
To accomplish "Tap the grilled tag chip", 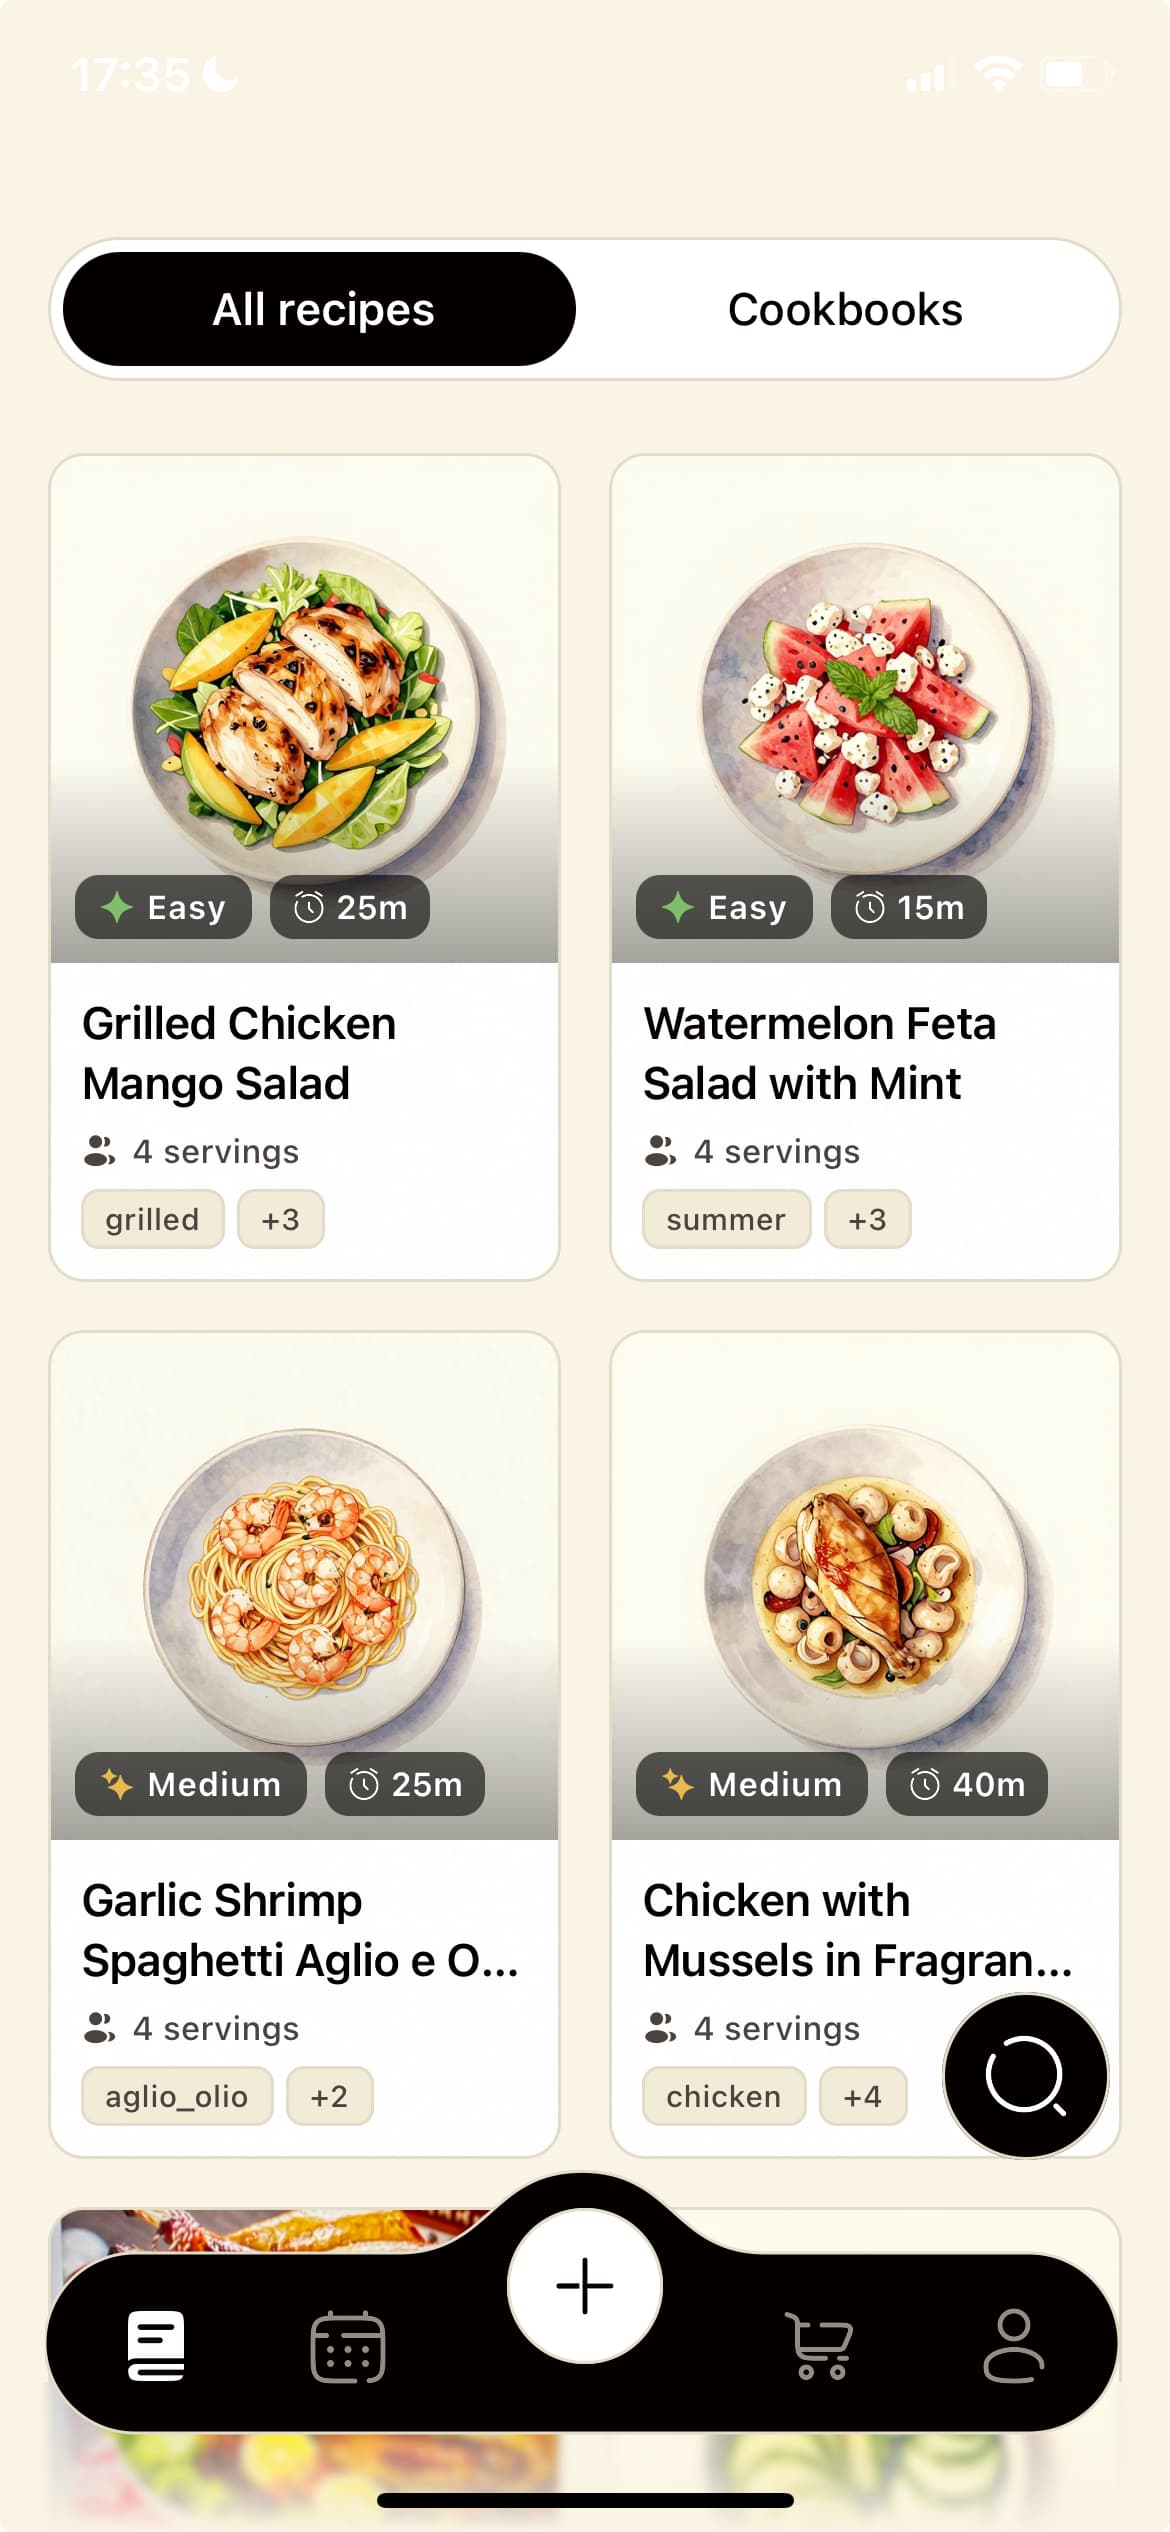I will click(x=152, y=1220).
